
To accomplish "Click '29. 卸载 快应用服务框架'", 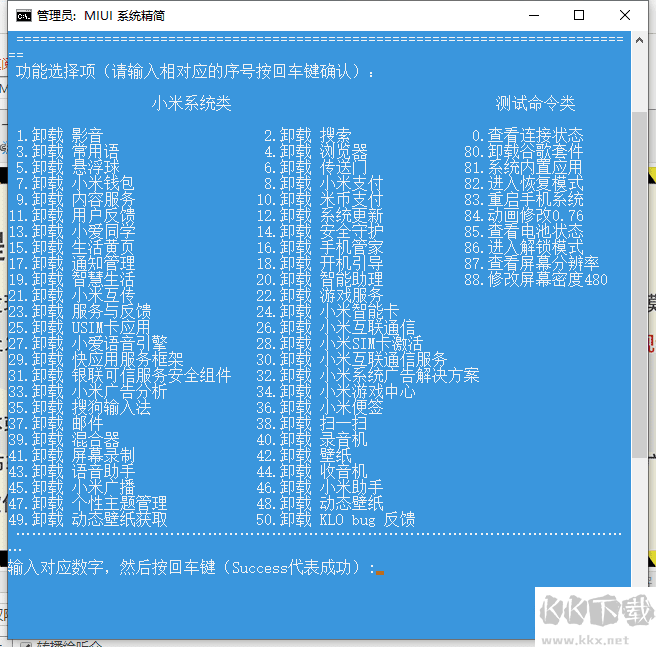I will pos(96,359).
